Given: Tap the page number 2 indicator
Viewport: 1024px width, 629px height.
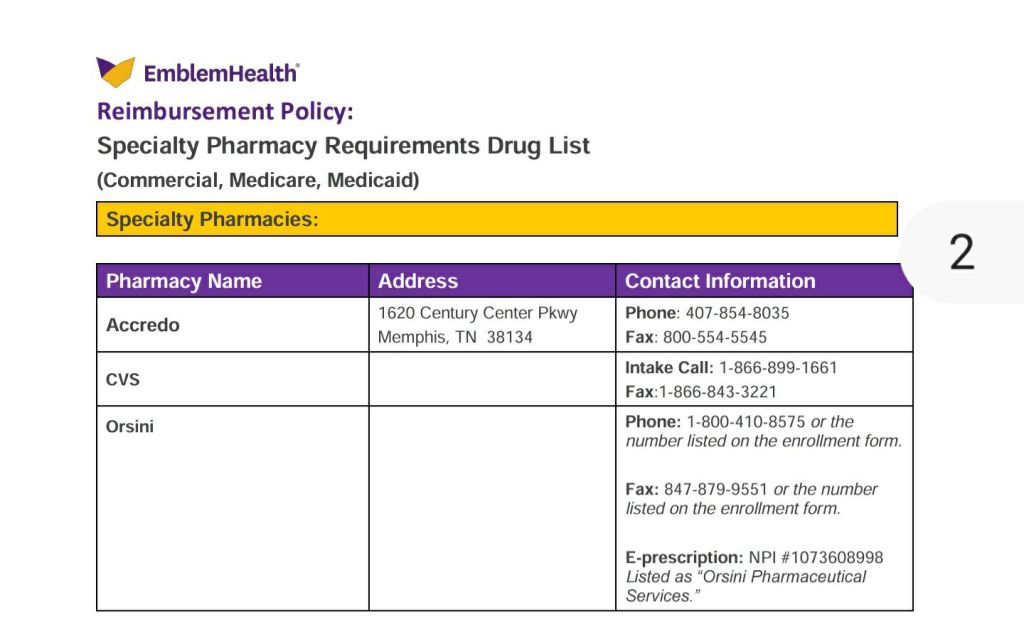Looking at the screenshot, I should (961, 253).
